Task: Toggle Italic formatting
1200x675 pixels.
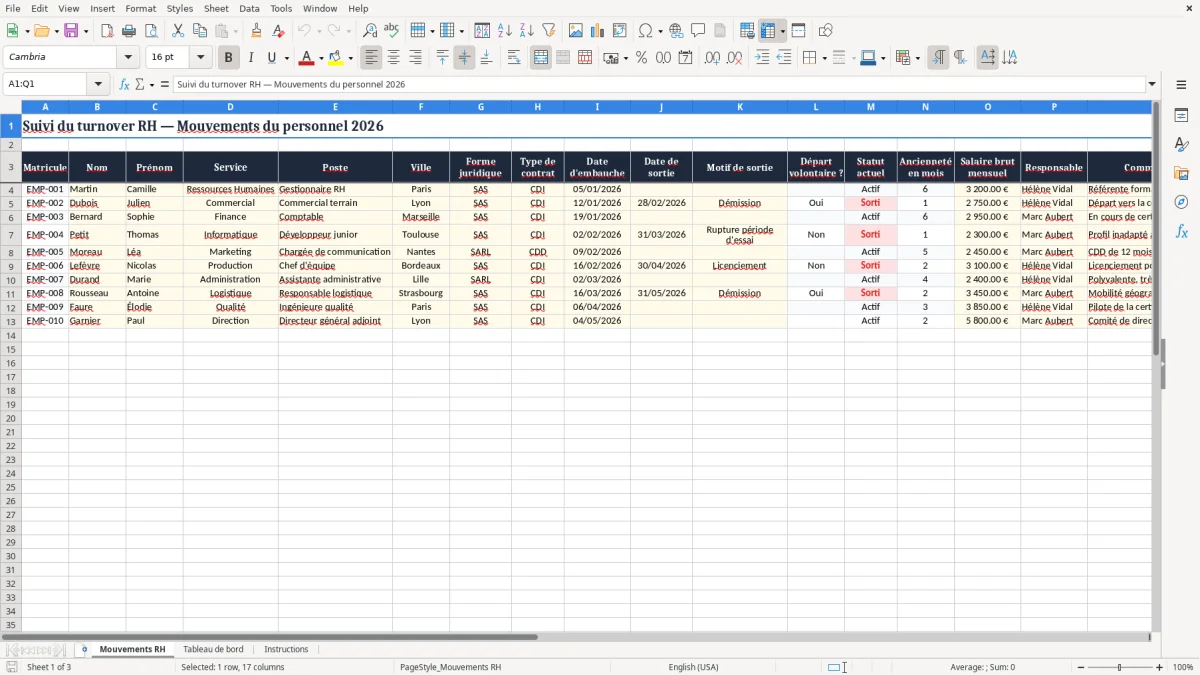Action: click(x=251, y=58)
